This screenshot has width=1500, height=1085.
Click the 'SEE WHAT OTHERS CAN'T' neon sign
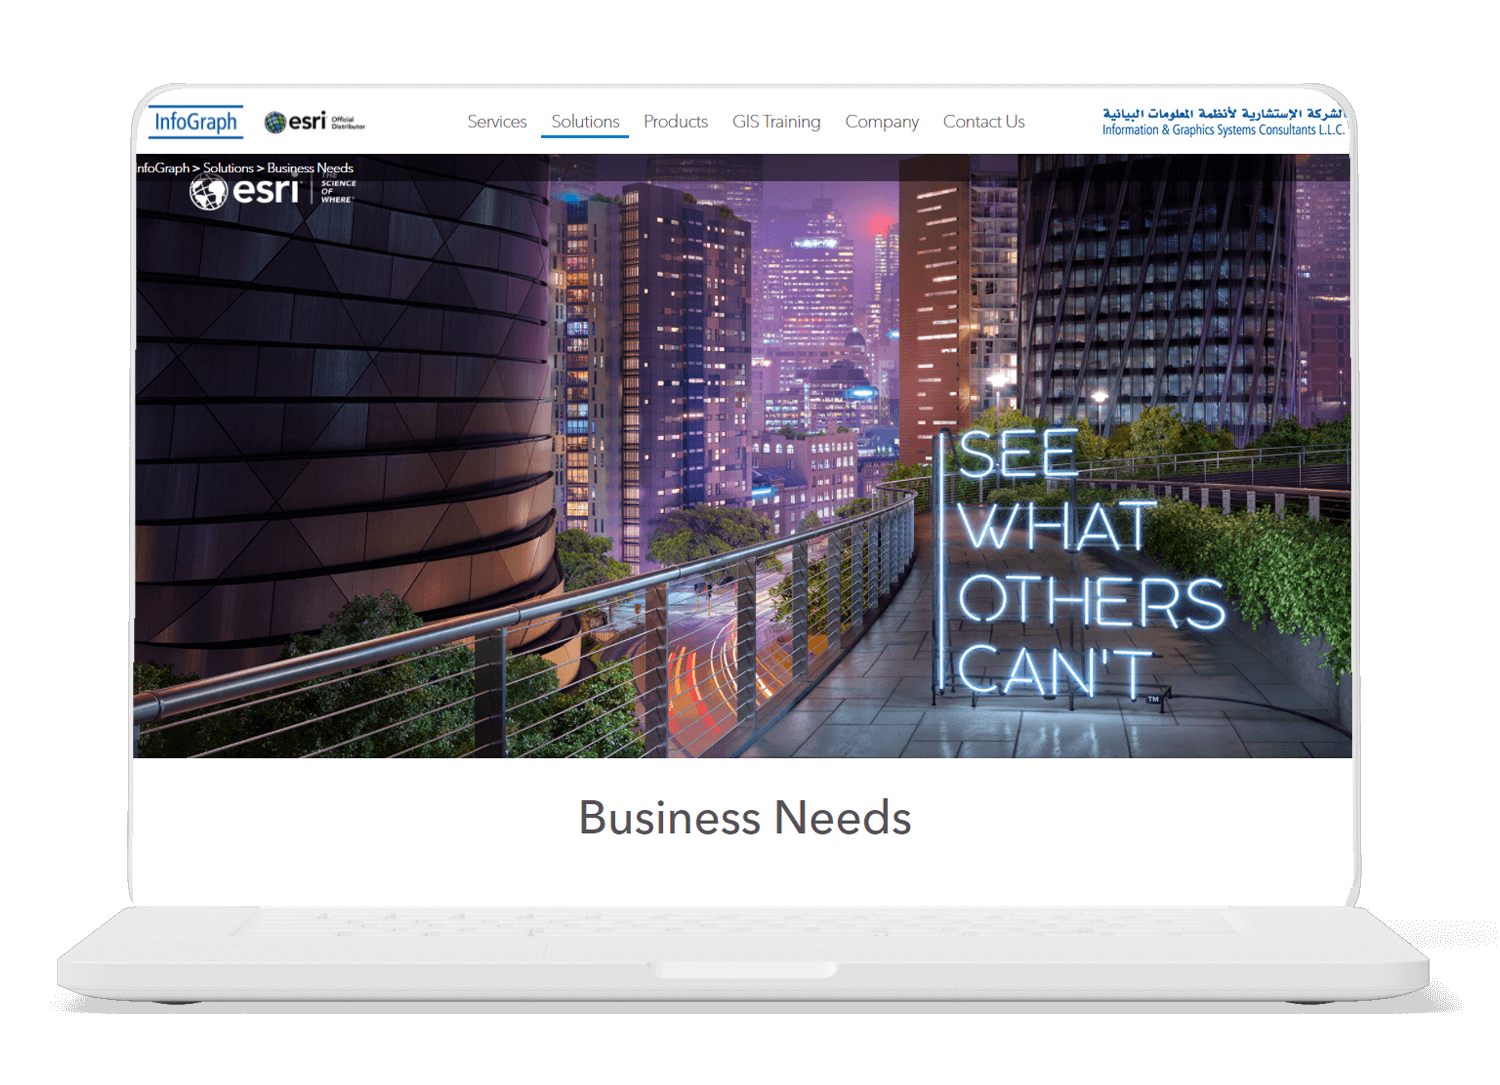1080,564
